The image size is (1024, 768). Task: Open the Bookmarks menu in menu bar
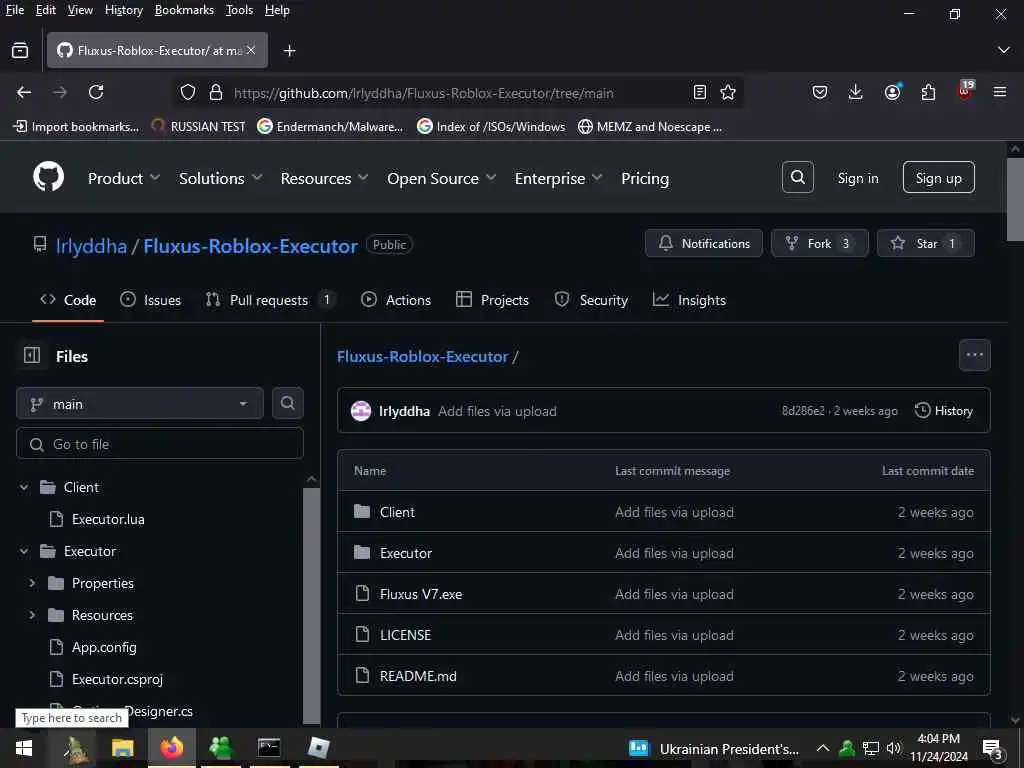[x=184, y=10]
